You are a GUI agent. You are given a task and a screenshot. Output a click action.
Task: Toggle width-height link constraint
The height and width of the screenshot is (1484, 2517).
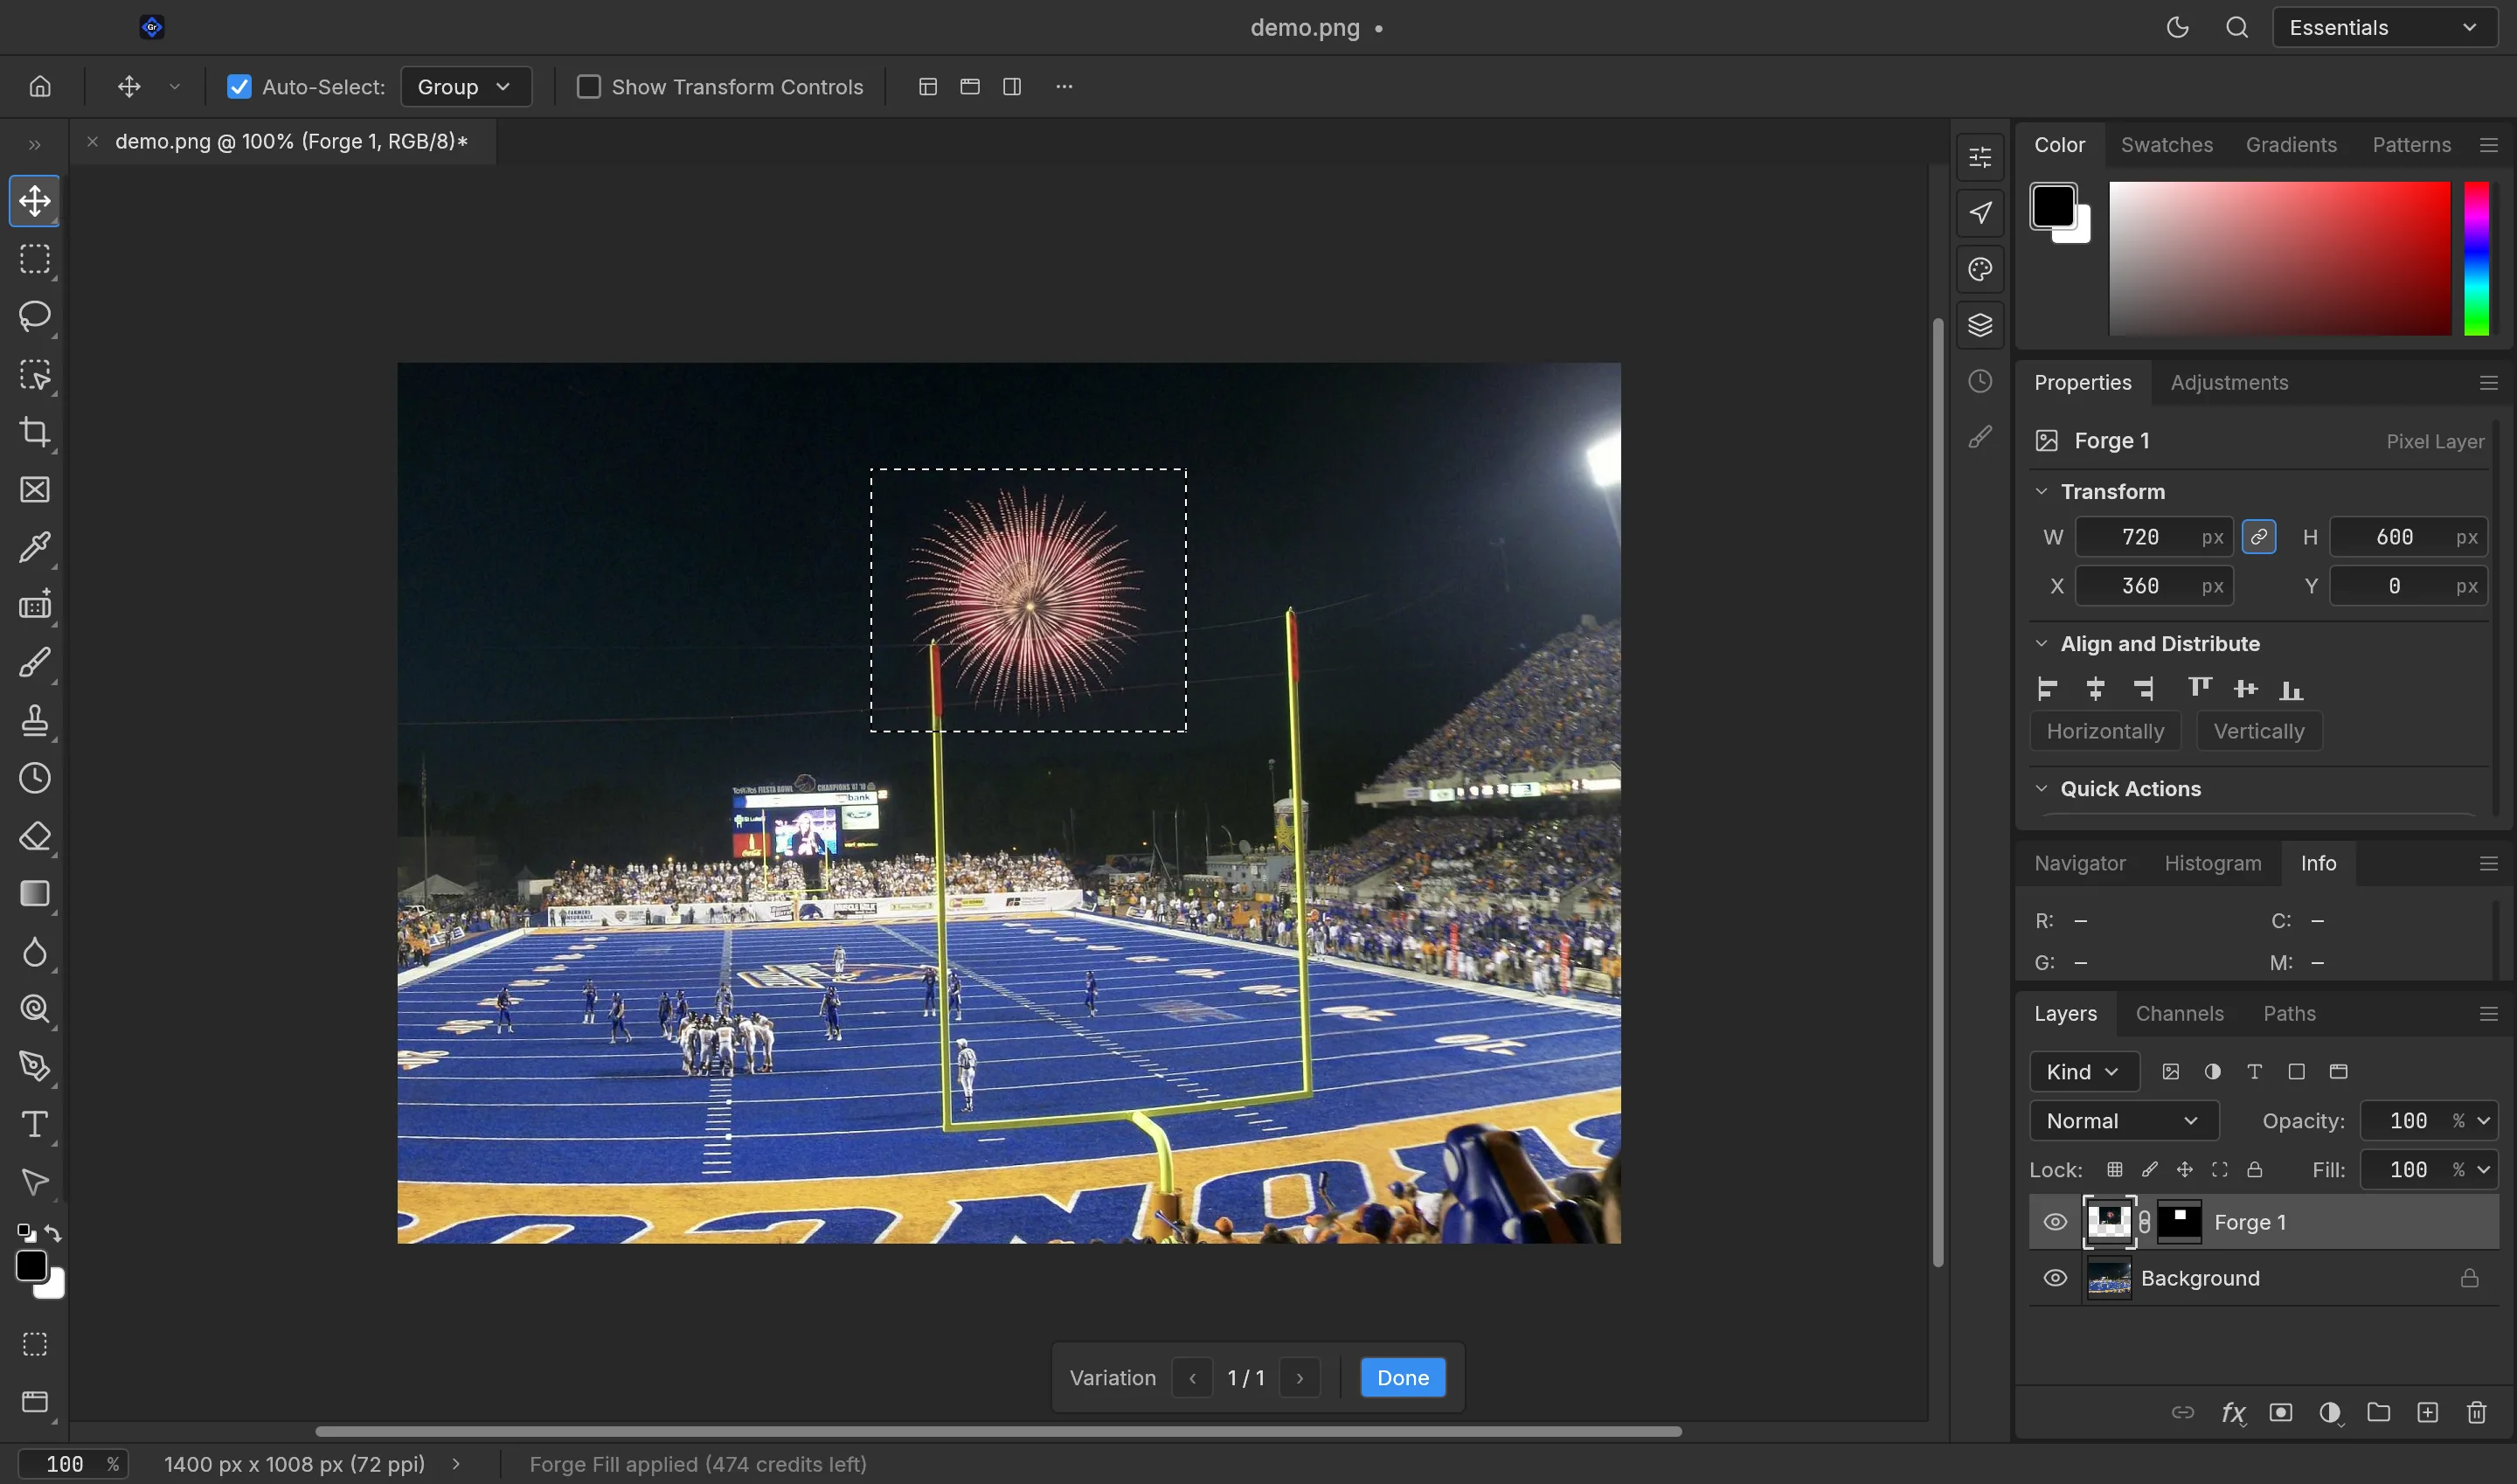point(2259,537)
